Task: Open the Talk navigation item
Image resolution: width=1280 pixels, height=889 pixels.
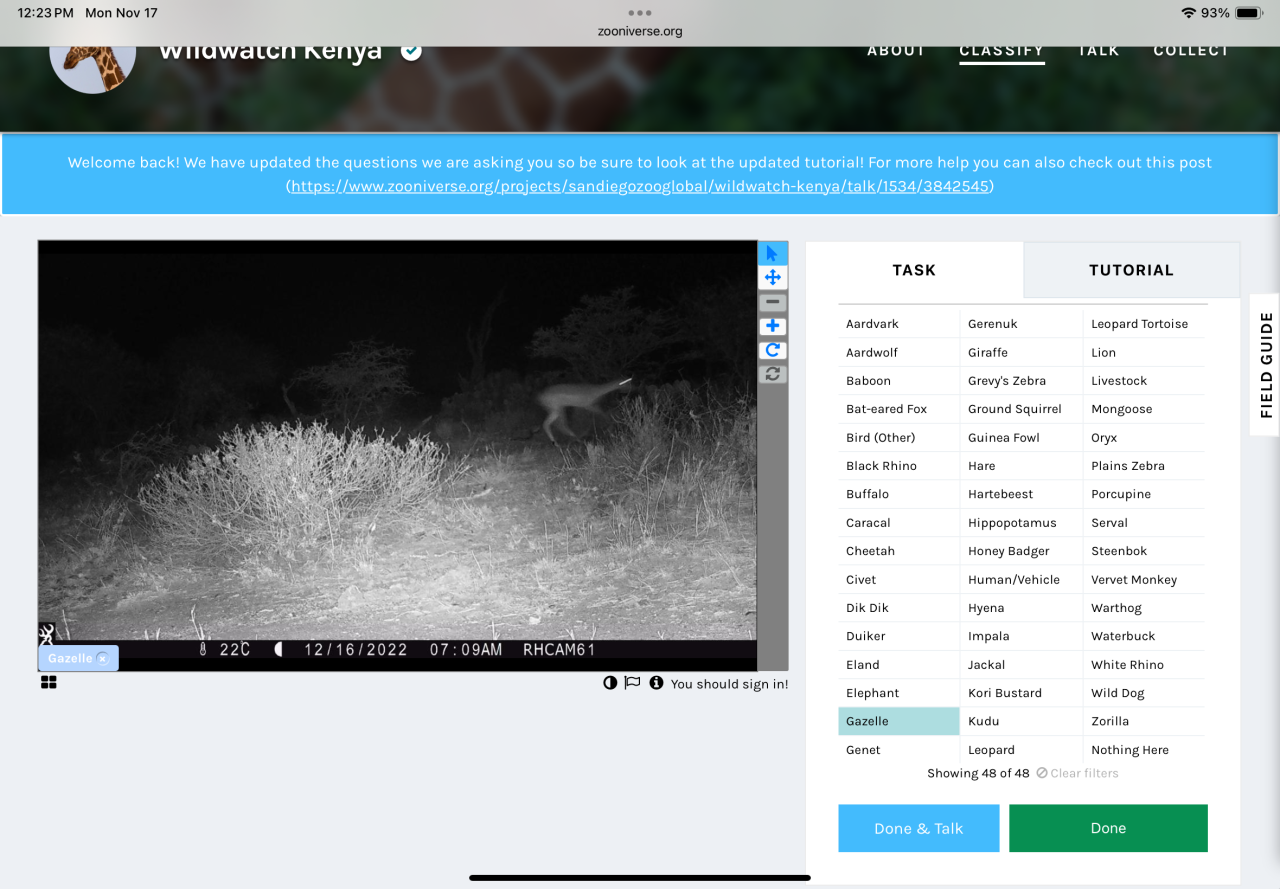Action: click(x=1098, y=50)
